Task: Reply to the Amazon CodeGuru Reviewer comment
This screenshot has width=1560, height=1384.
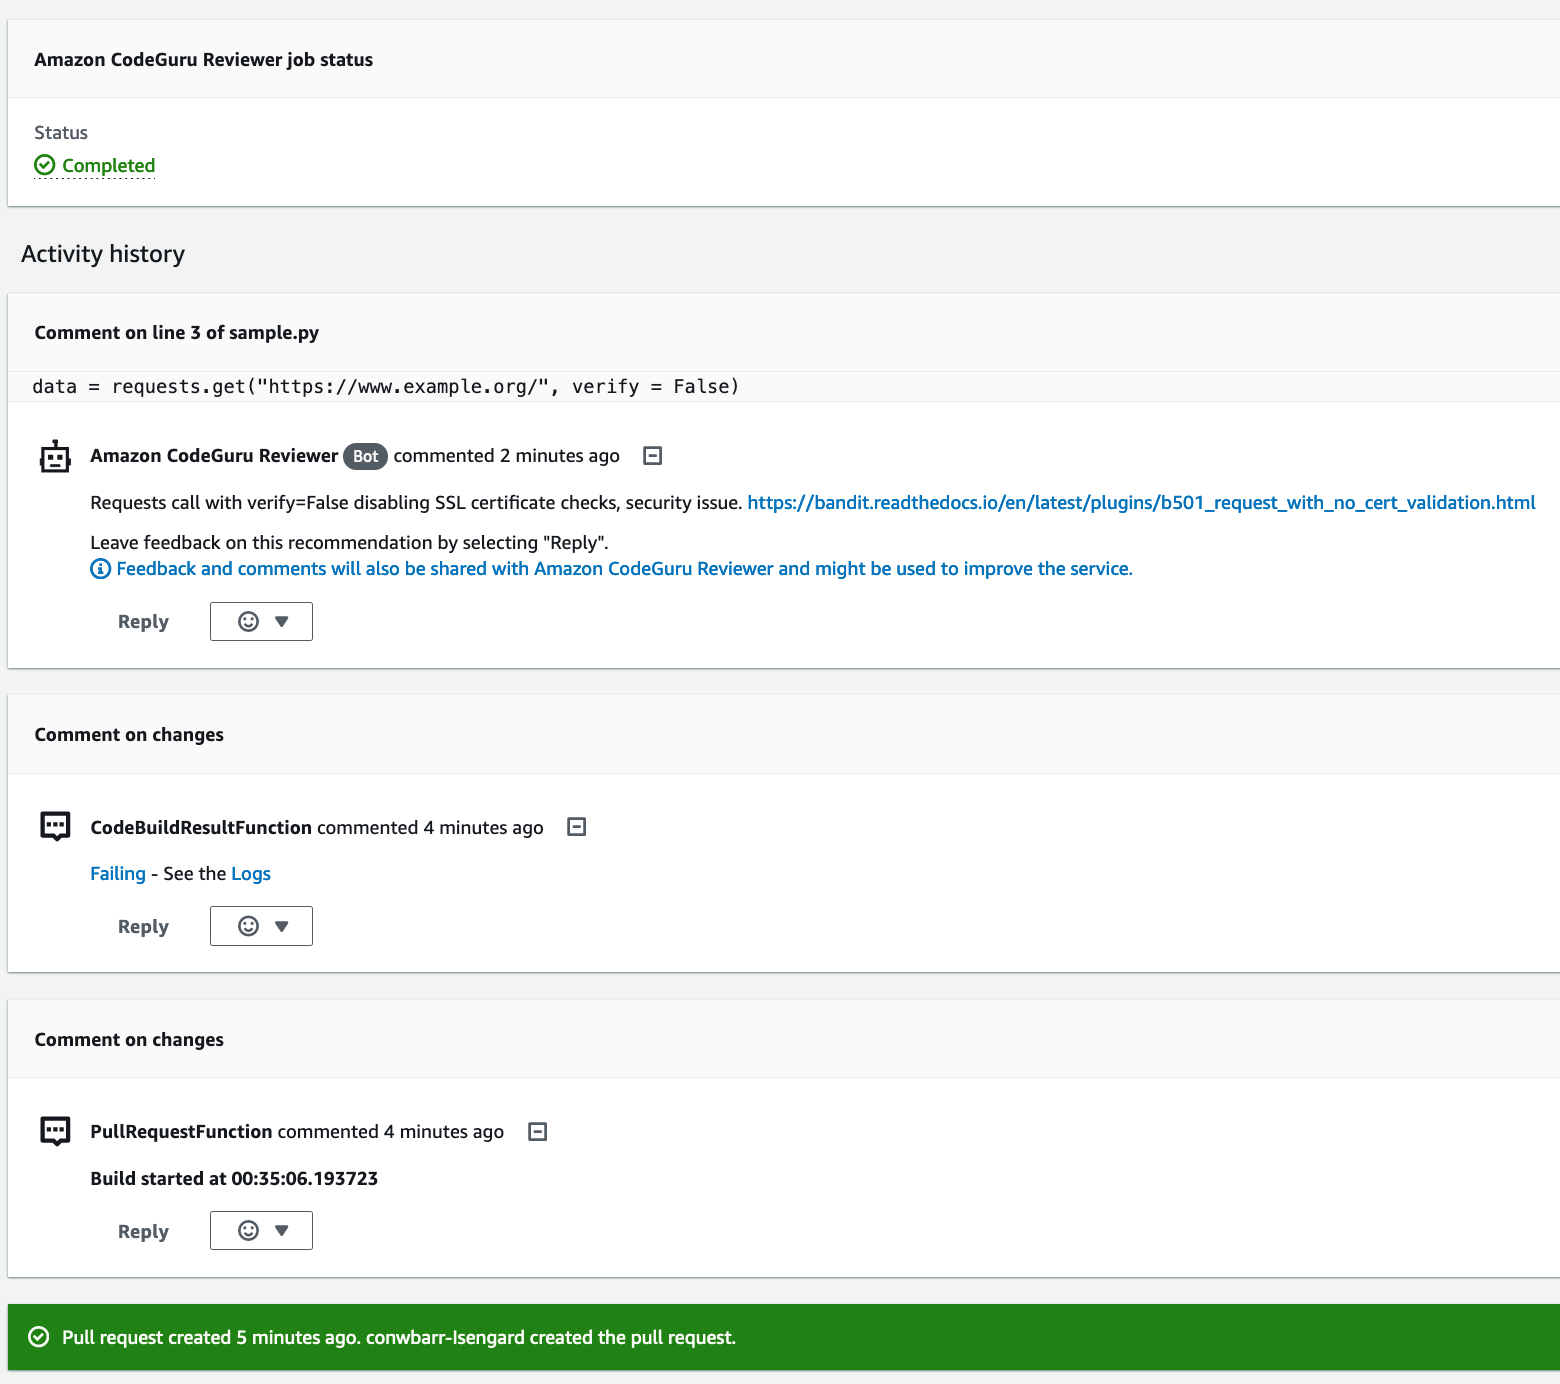Action: (143, 621)
